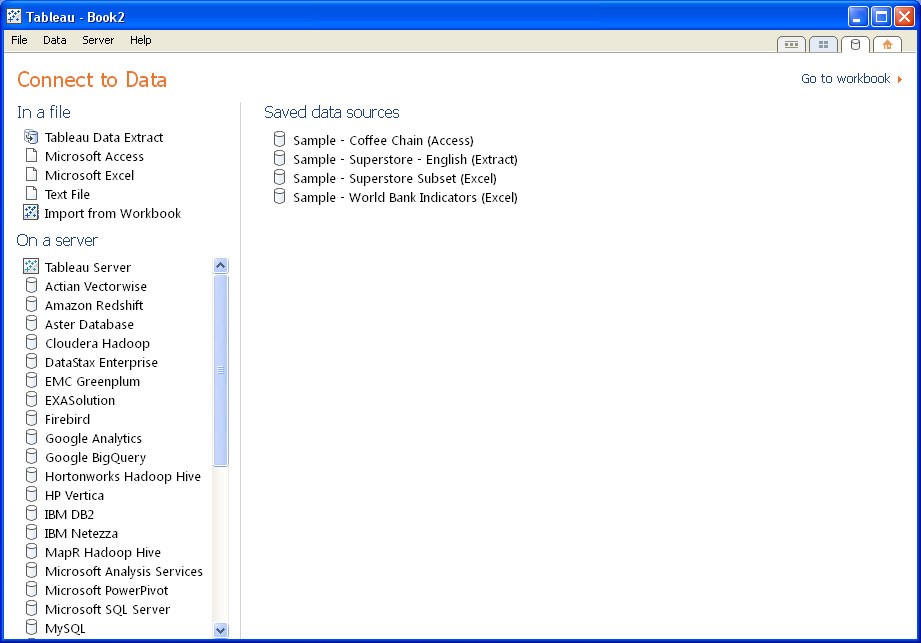
Task: Switch to the sheet sorter grid tab
Action: coord(823,45)
